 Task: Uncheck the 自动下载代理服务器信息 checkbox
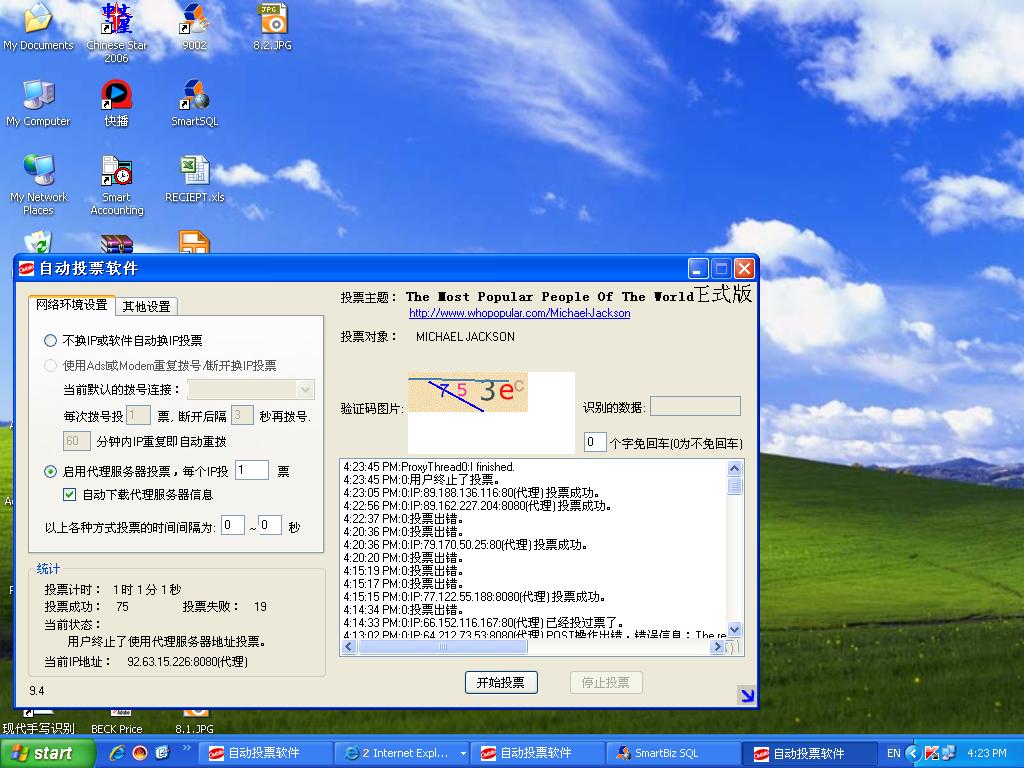click(69, 494)
